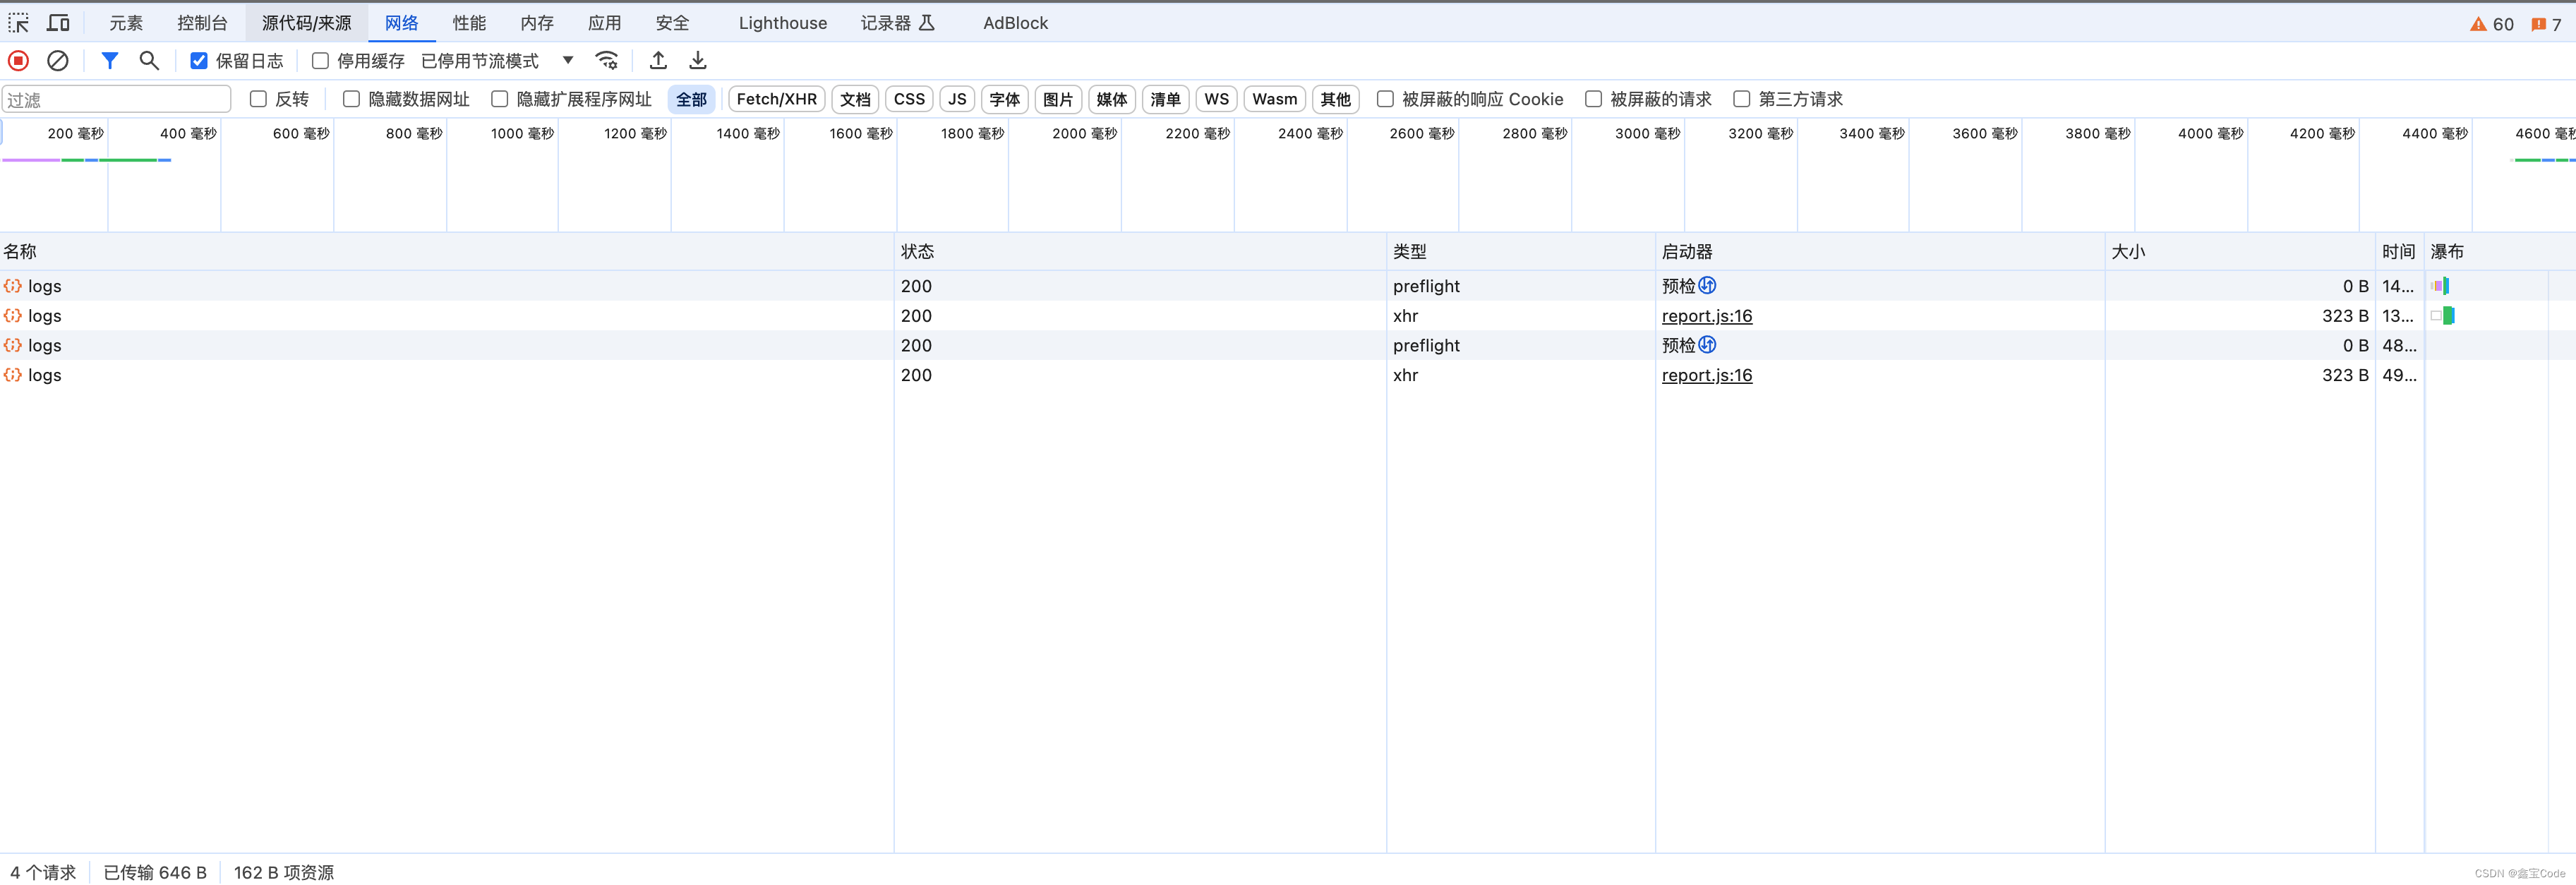Select the 网络 tab
This screenshot has width=2576, height=885.
click(x=401, y=23)
